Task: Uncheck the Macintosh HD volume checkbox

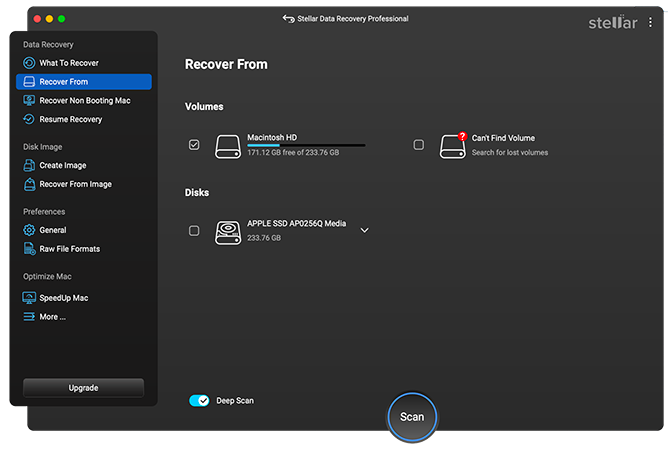Action: click(x=194, y=145)
